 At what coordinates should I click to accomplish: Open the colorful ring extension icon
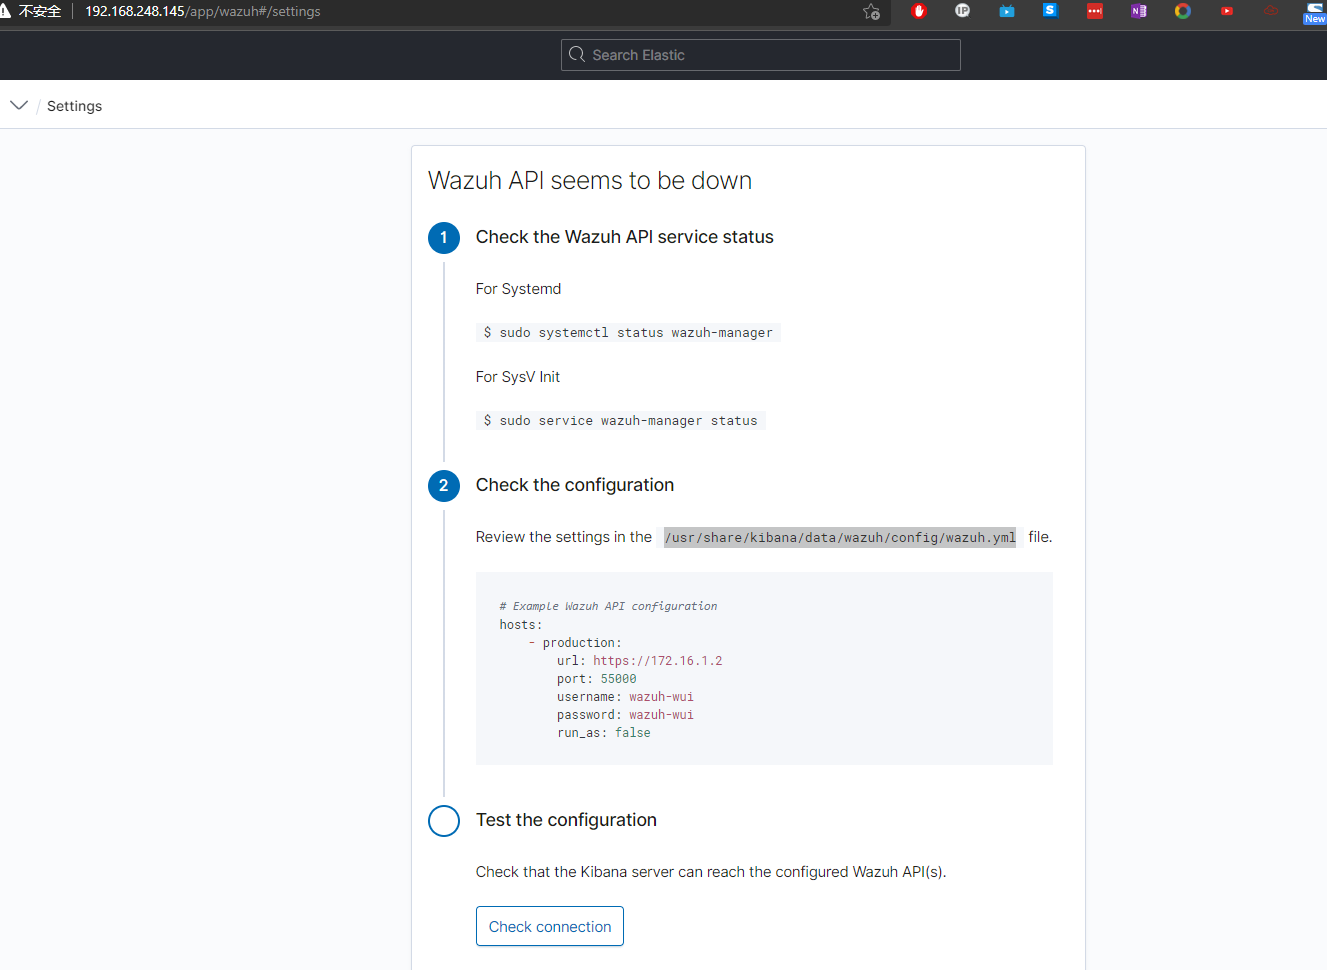pos(1183,11)
